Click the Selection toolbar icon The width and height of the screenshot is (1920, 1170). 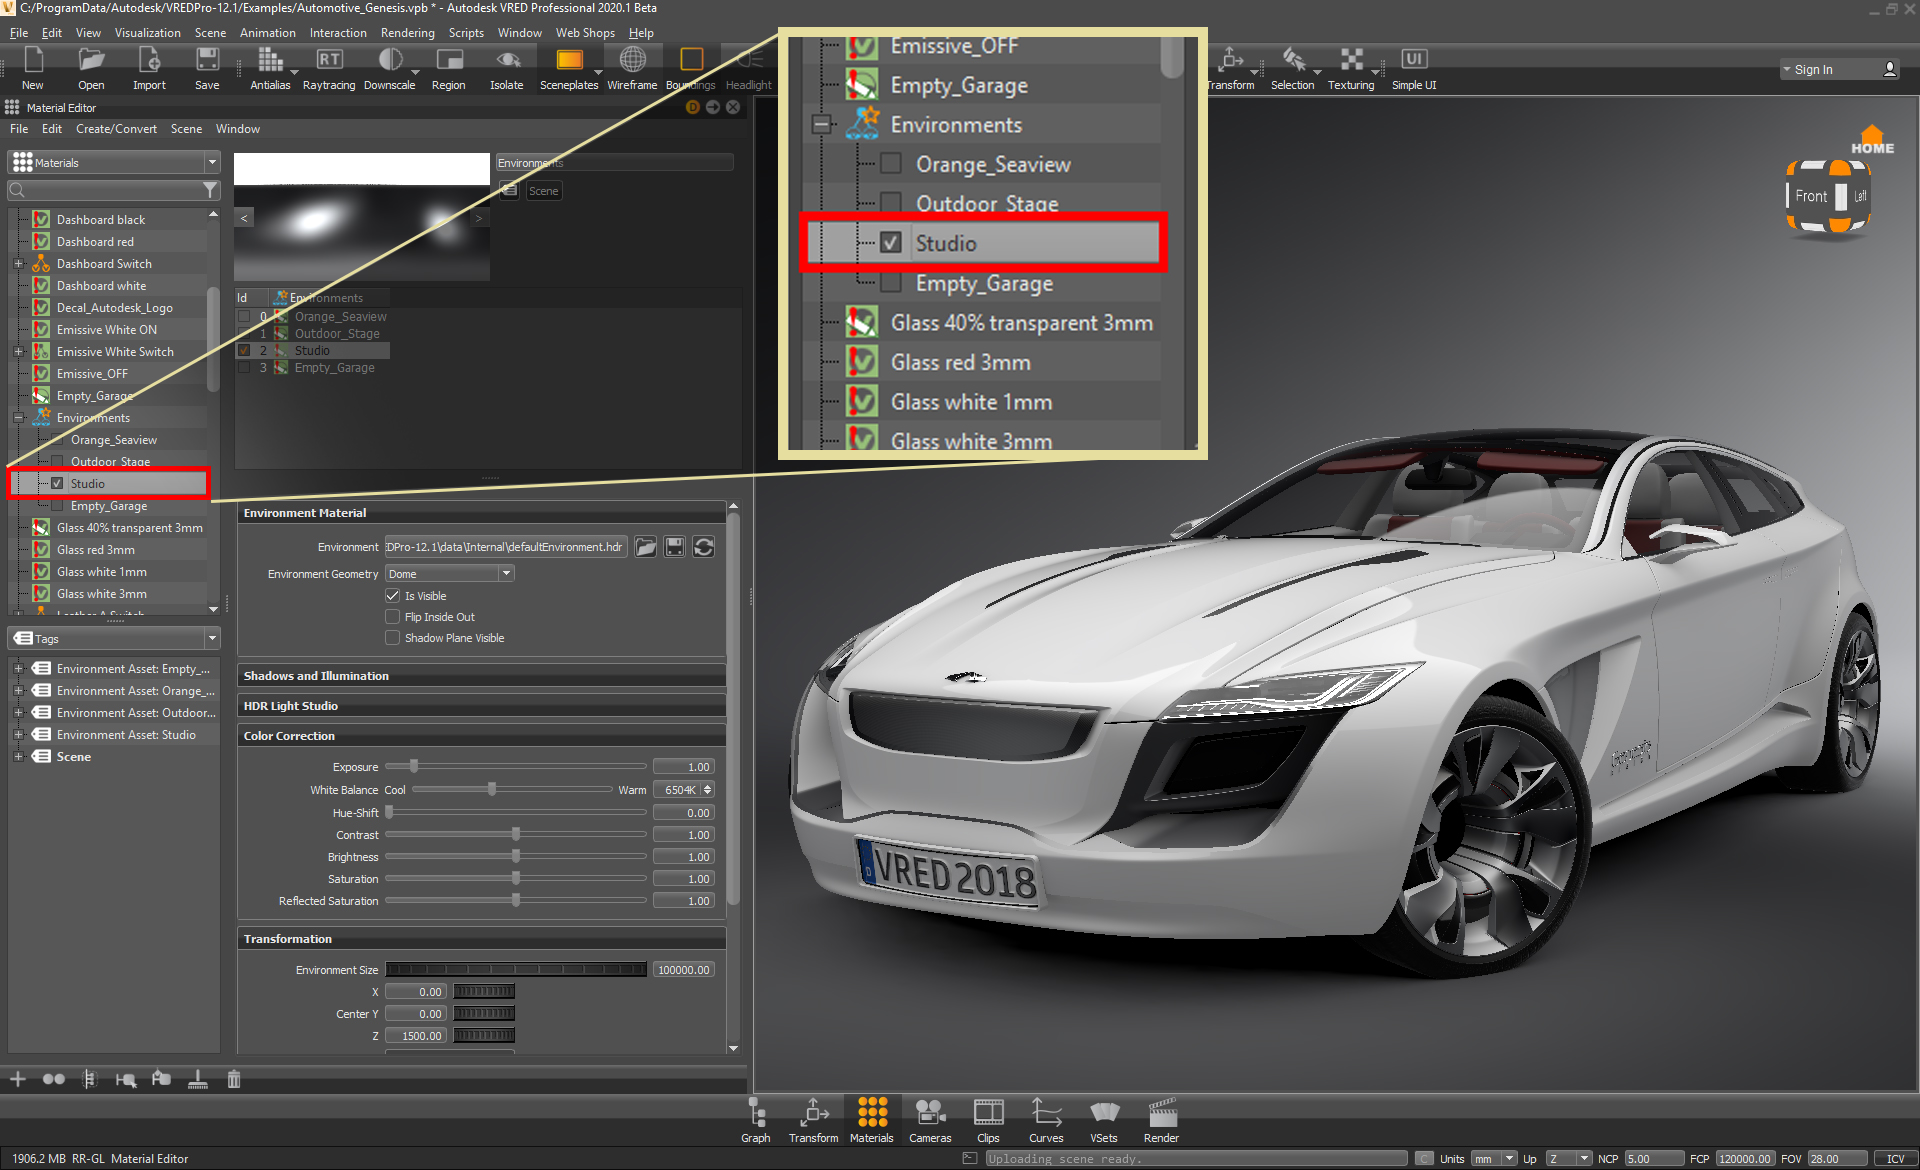click(1292, 68)
